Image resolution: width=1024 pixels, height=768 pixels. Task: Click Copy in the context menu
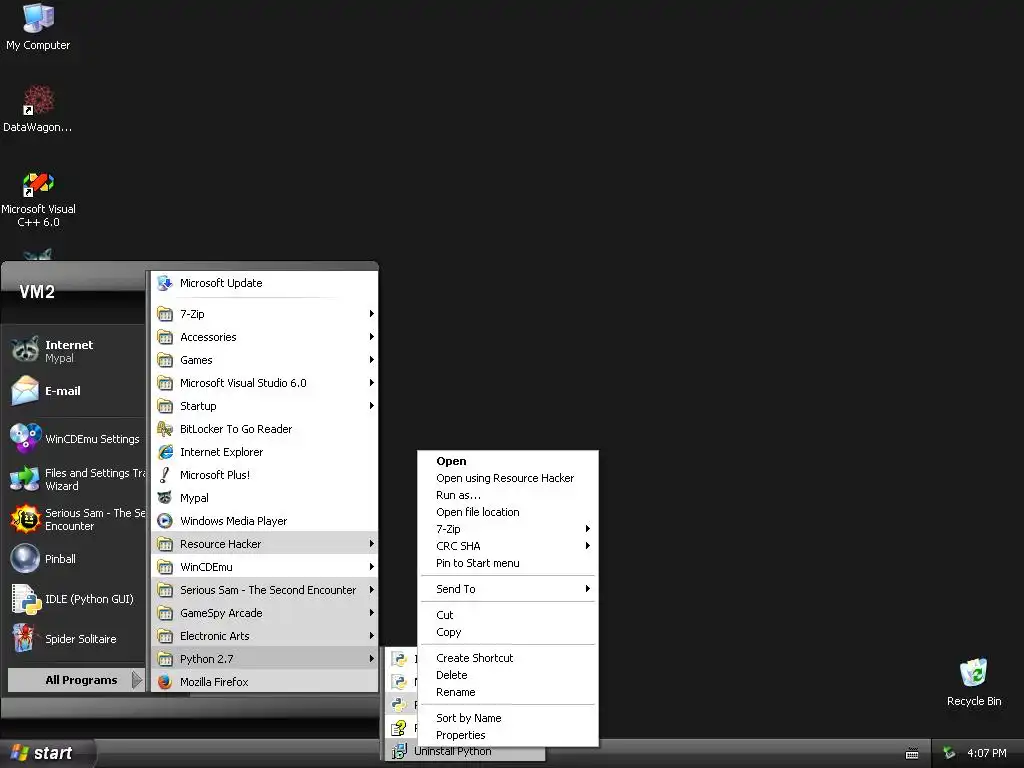click(x=508, y=632)
